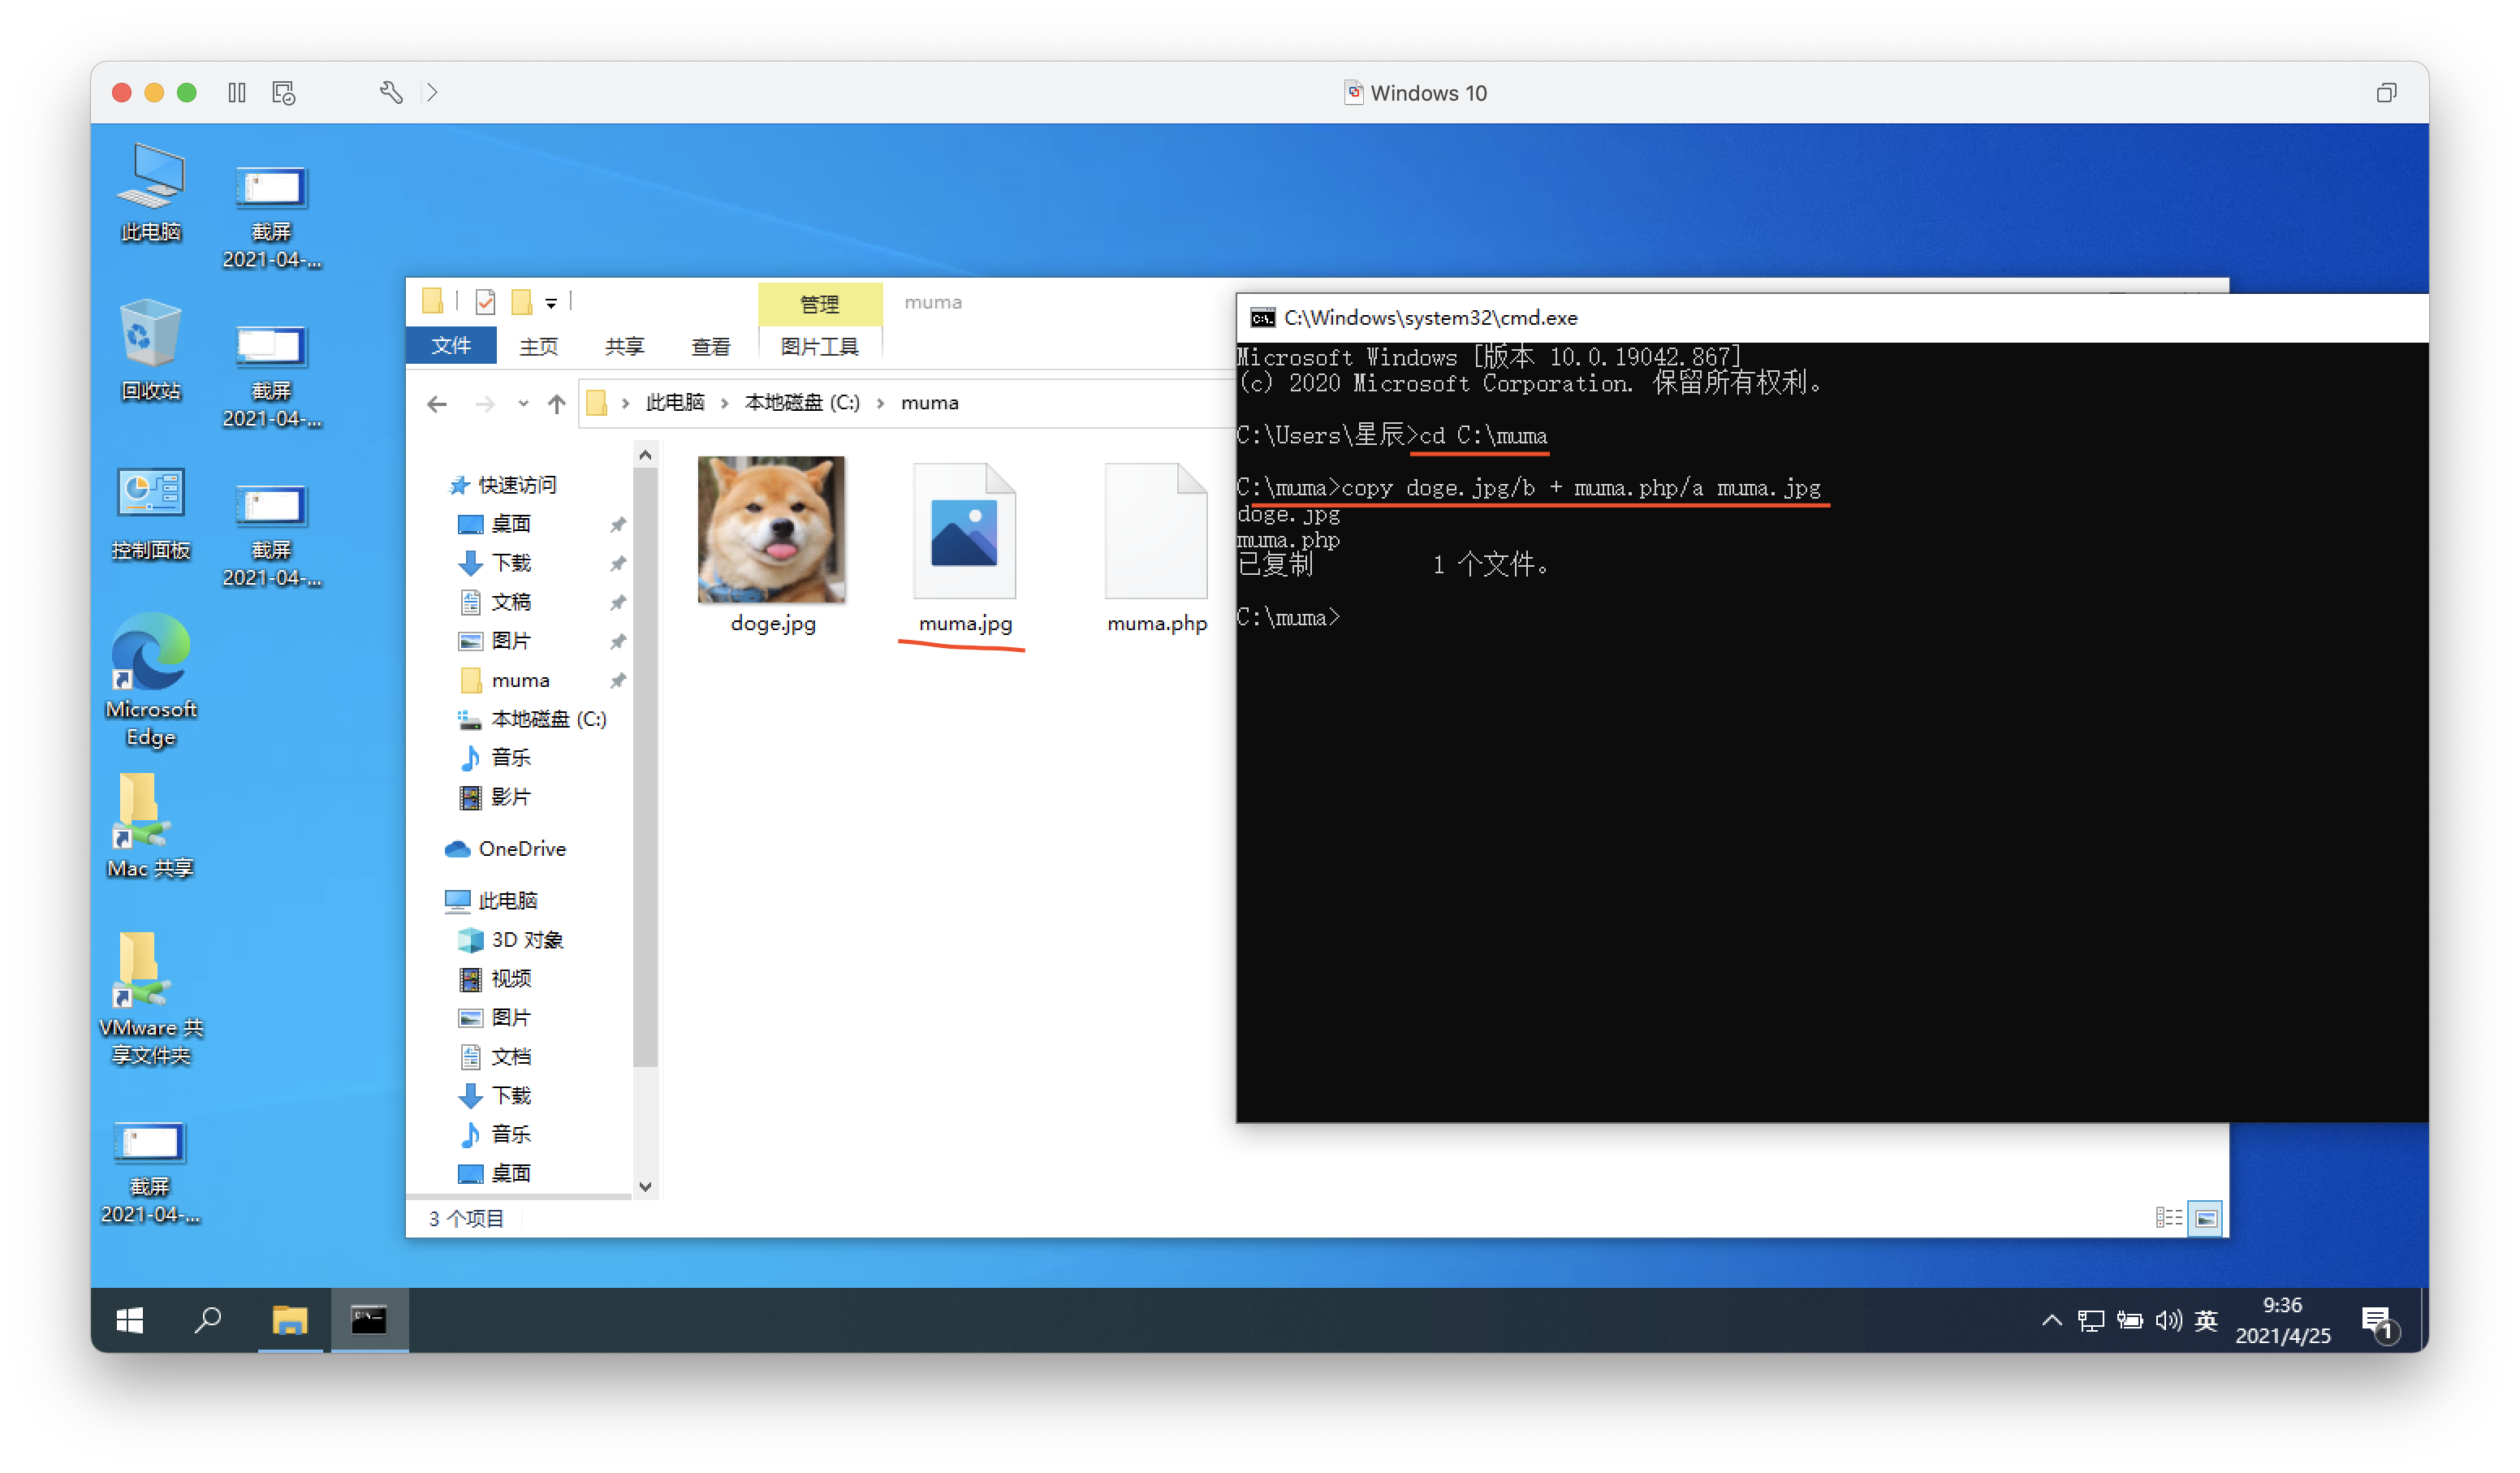
Task: Click muma in the address bar path
Action: pos(929,403)
